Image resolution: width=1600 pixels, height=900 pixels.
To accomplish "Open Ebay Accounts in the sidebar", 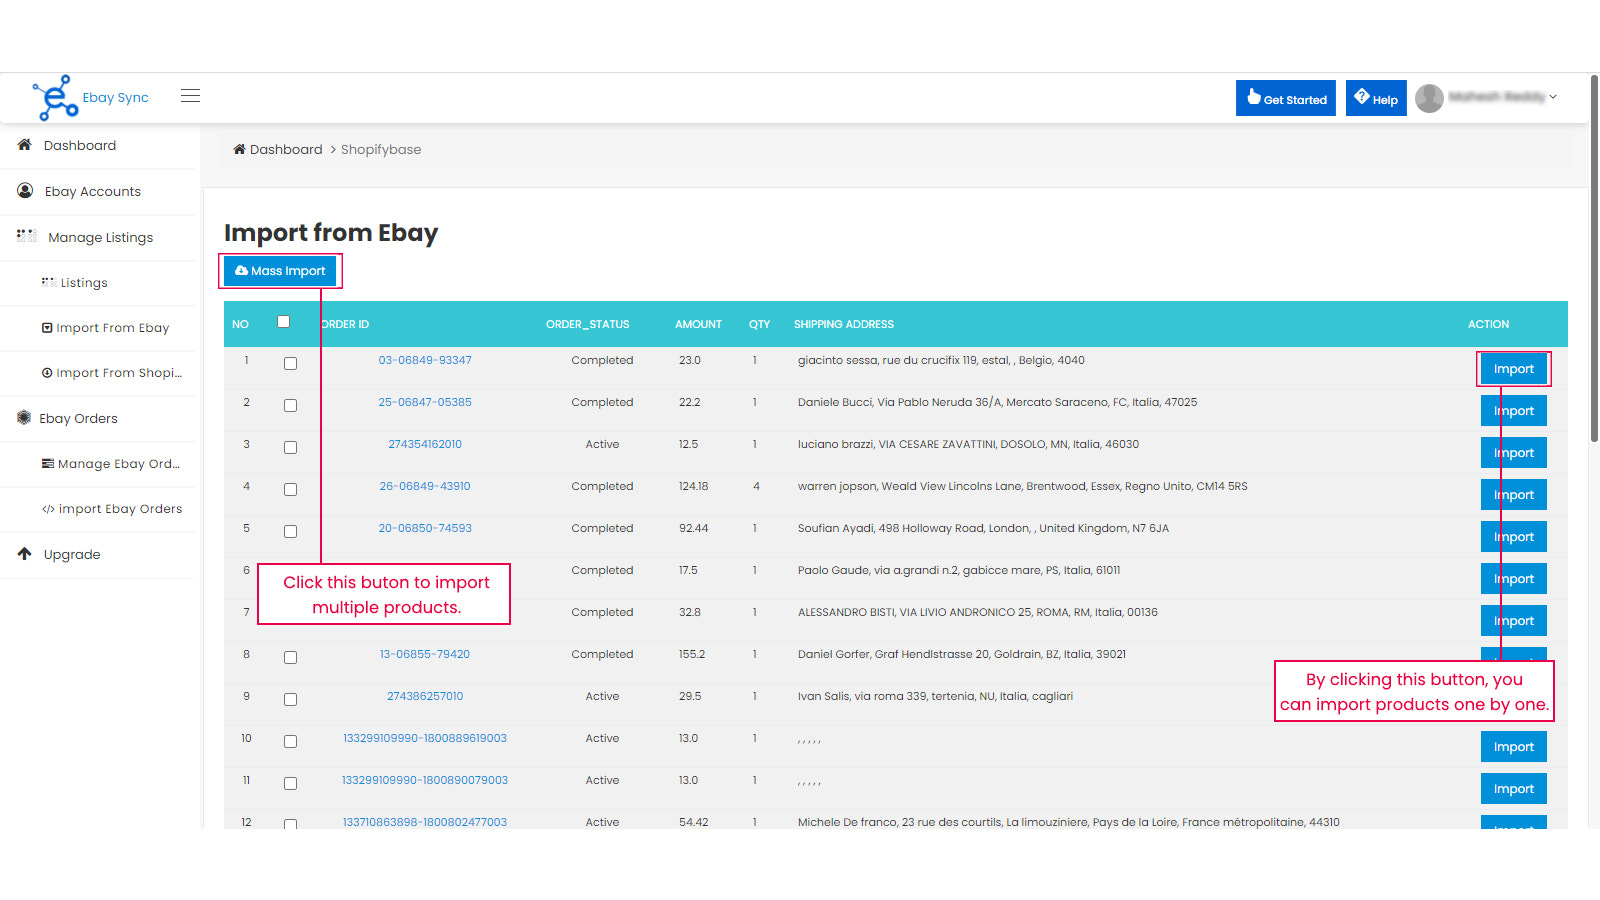I will pos(93,191).
